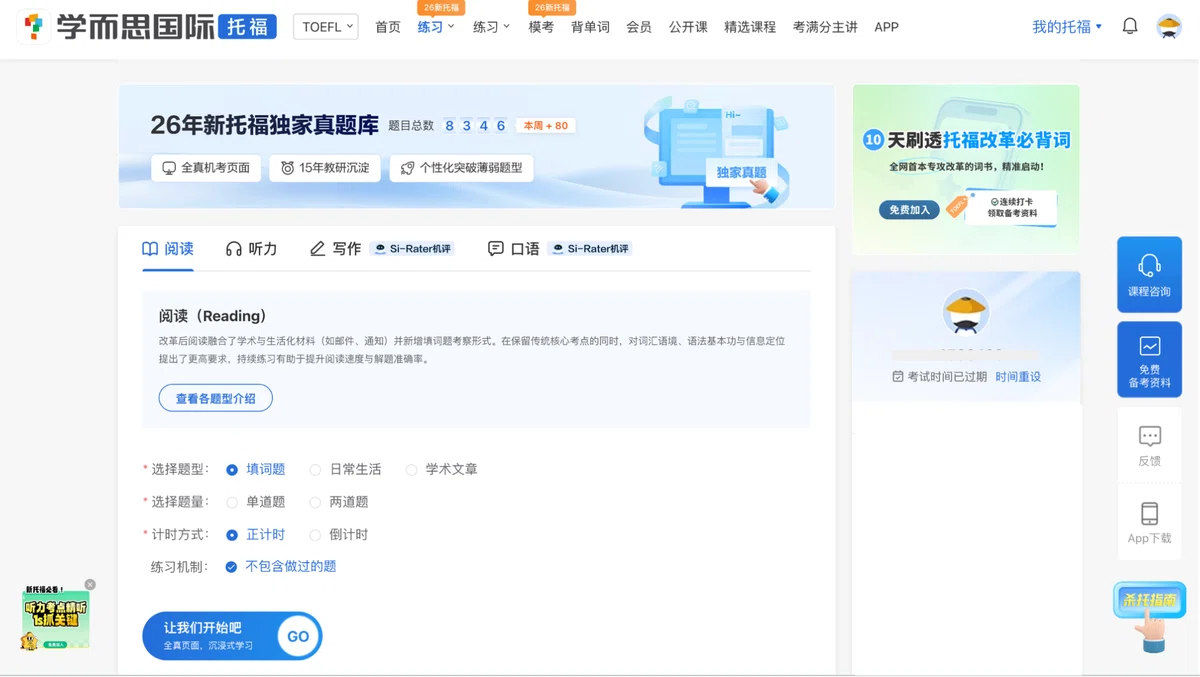Open APP in navigation
Image resolution: width=1200 pixels, height=677 pixels.
(x=886, y=27)
